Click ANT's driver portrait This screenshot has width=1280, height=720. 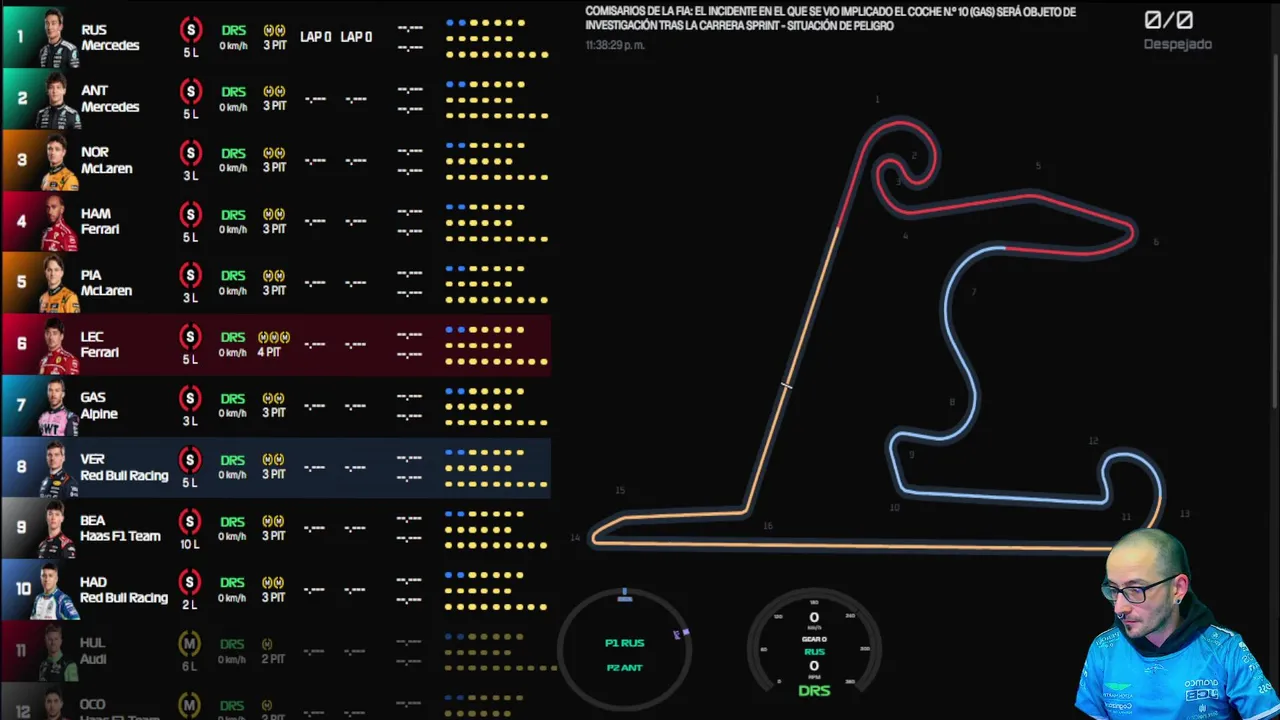pyautogui.click(x=59, y=99)
